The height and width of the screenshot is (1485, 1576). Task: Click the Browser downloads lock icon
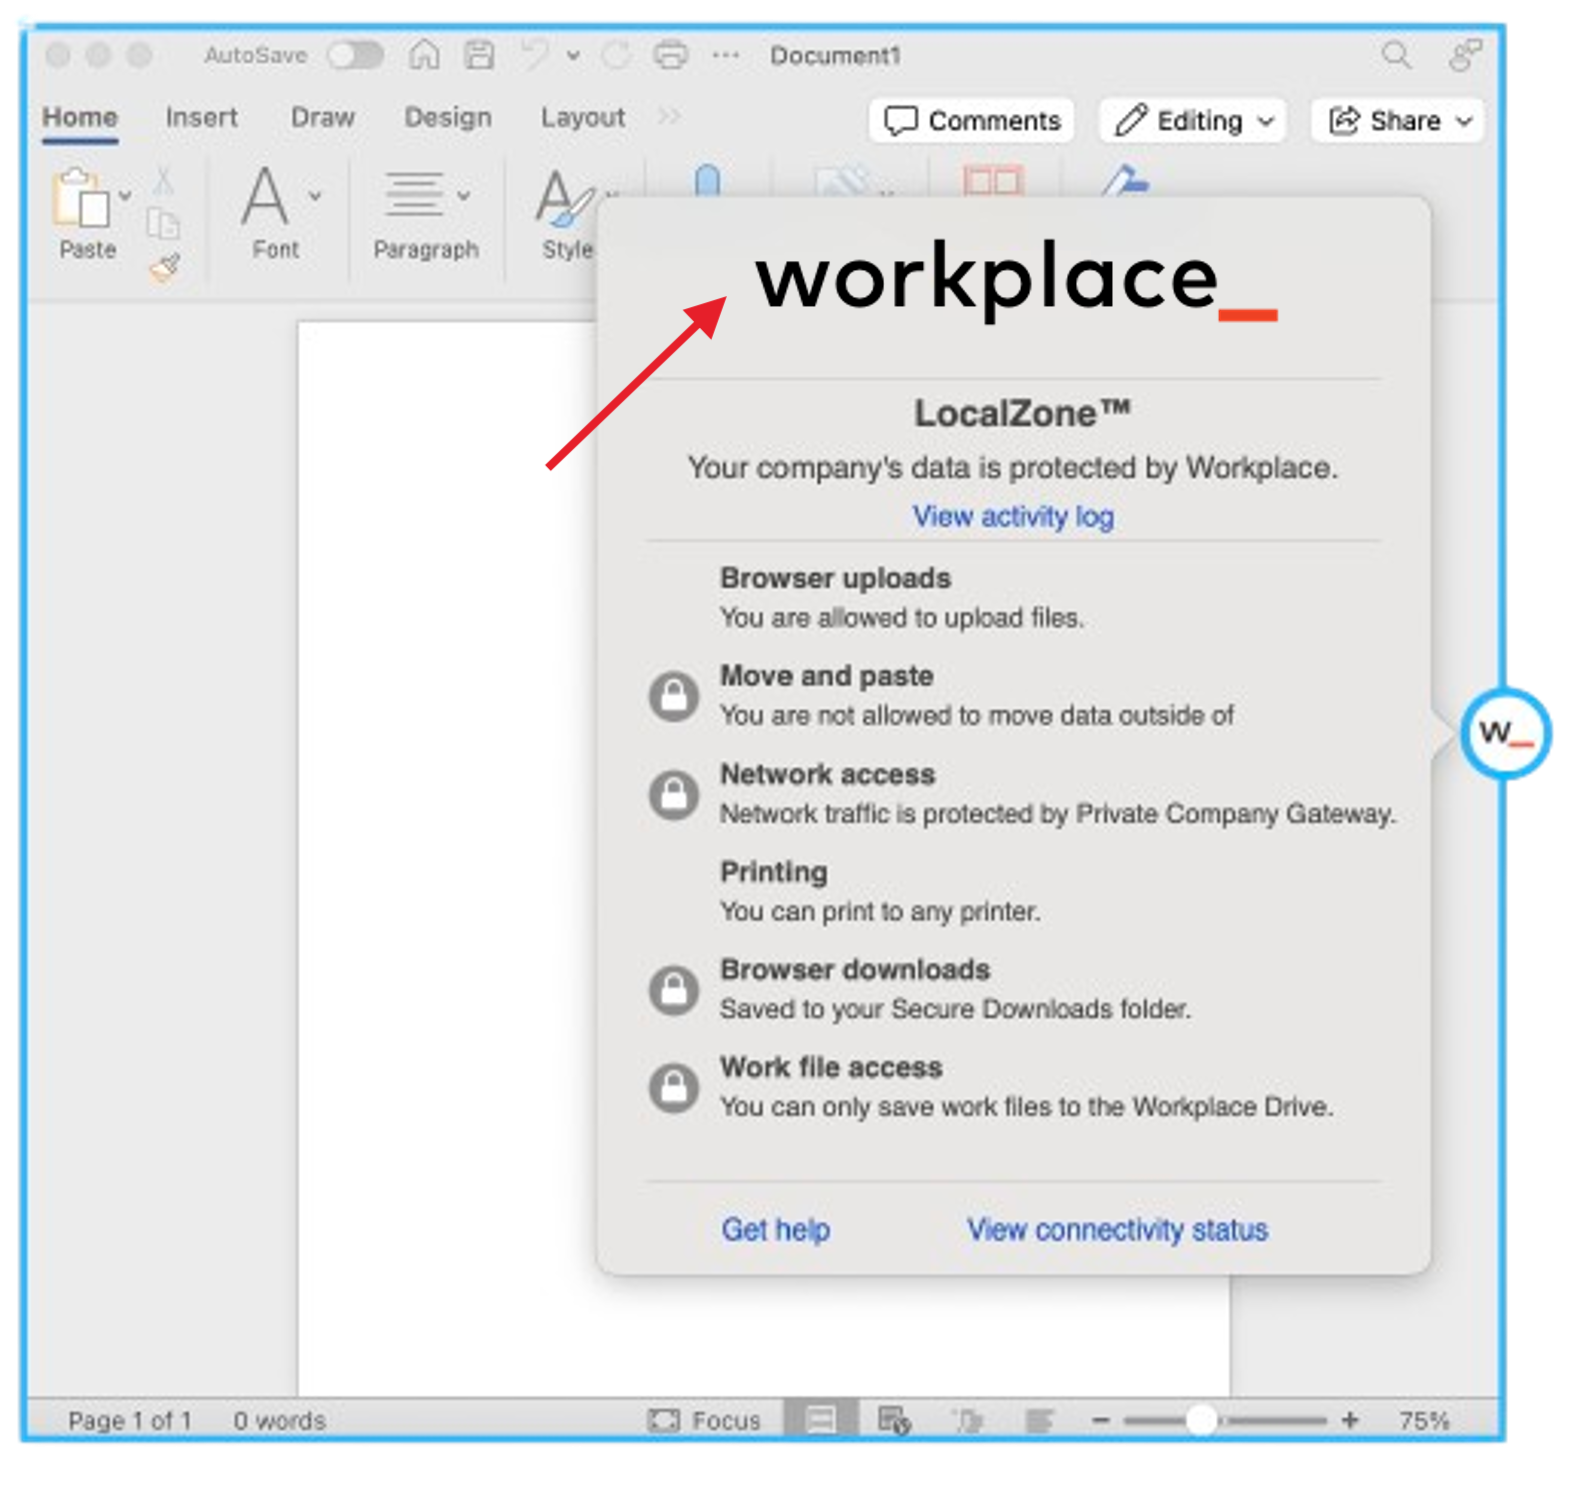(674, 990)
